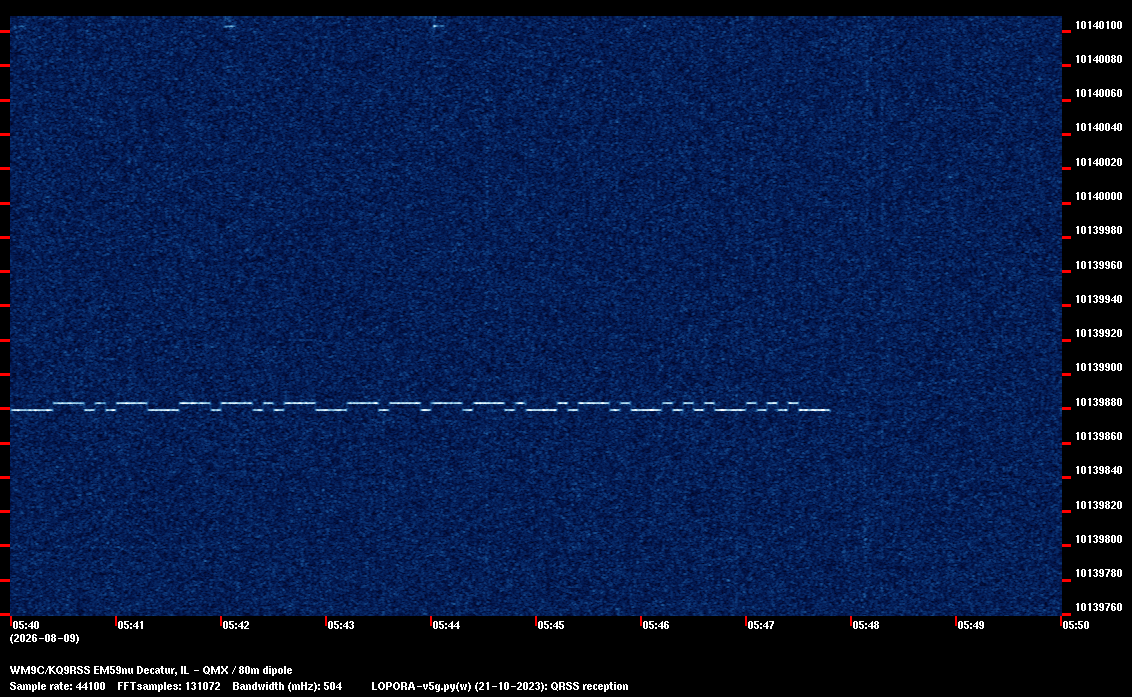Viewport: 1132px width, 697px height.
Task: Click the 10140100 frequency label
Action: (x=1098, y=25)
